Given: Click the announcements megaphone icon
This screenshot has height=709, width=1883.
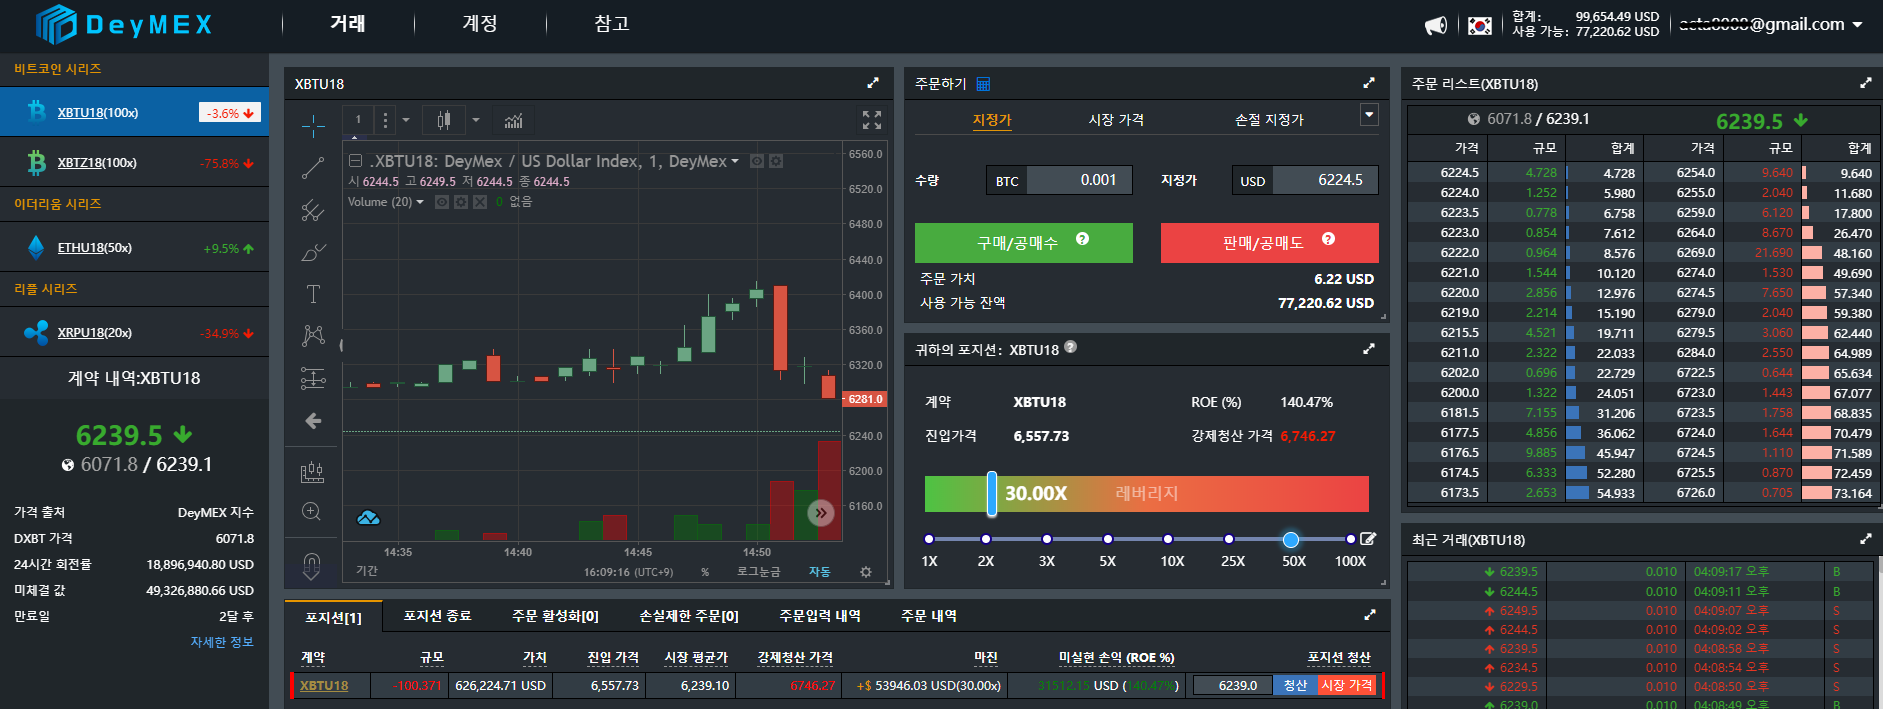Looking at the screenshot, I should pos(1436,25).
